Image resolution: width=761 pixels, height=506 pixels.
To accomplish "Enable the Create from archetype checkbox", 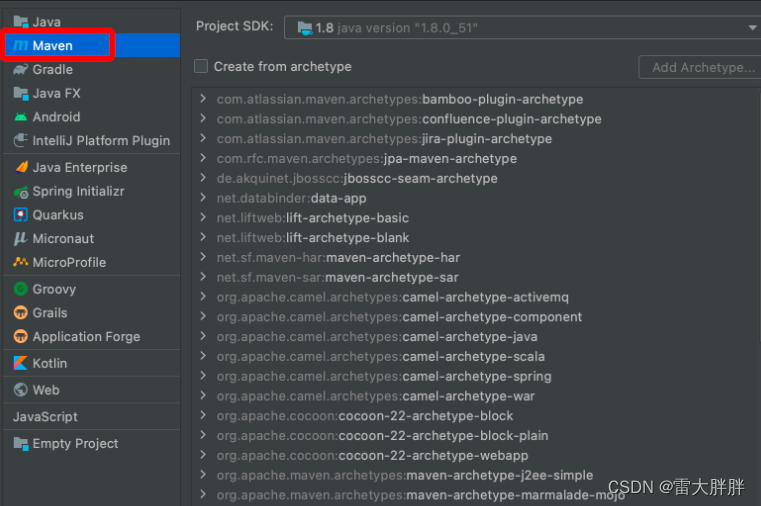I will (x=201, y=66).
